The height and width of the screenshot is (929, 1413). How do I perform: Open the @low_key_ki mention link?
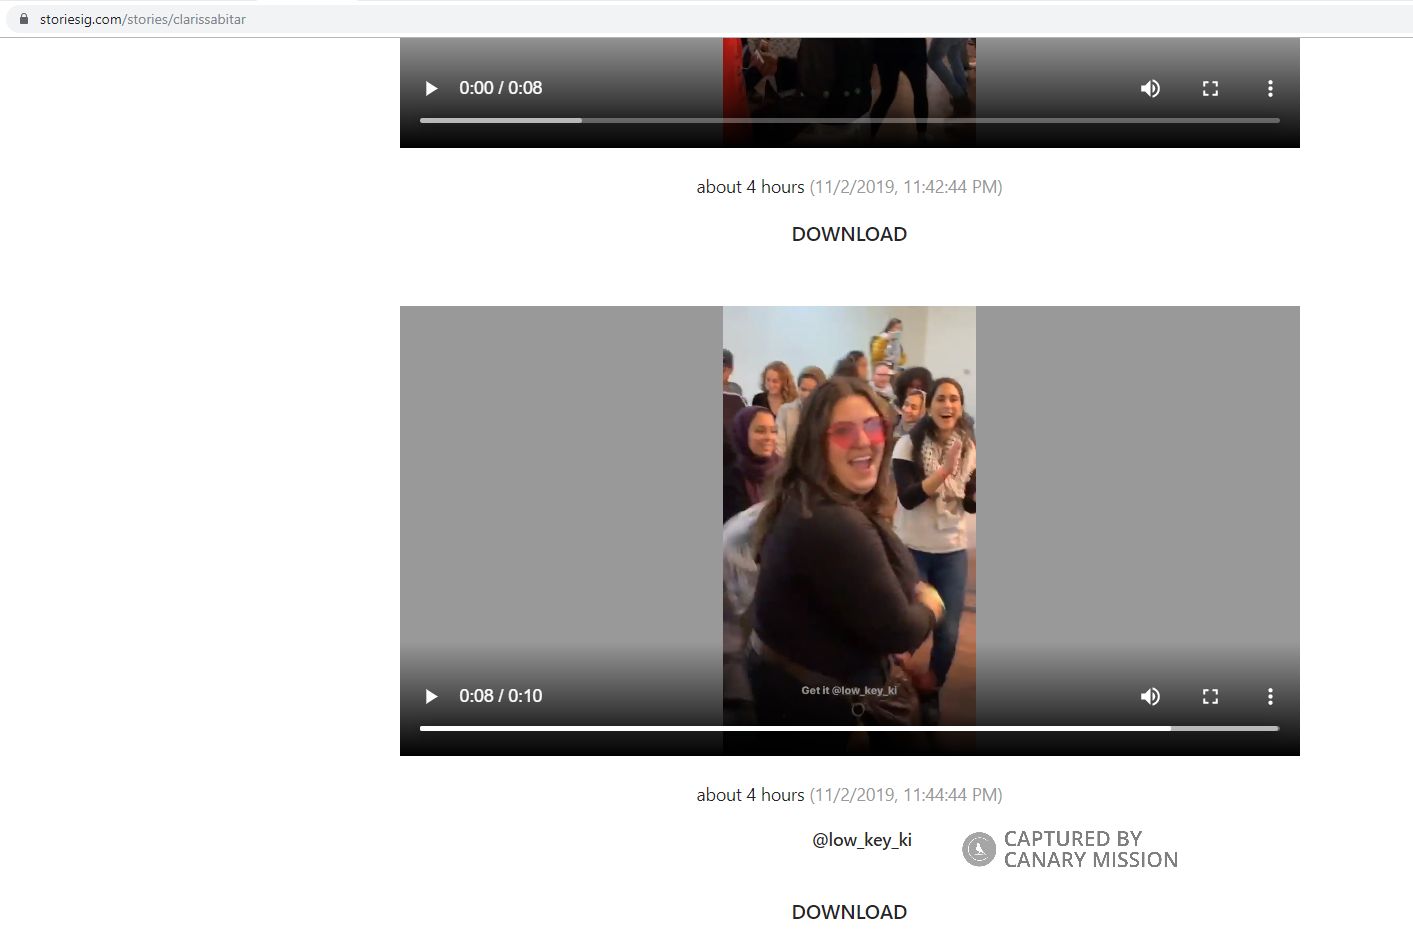click(x=861, y=840)
